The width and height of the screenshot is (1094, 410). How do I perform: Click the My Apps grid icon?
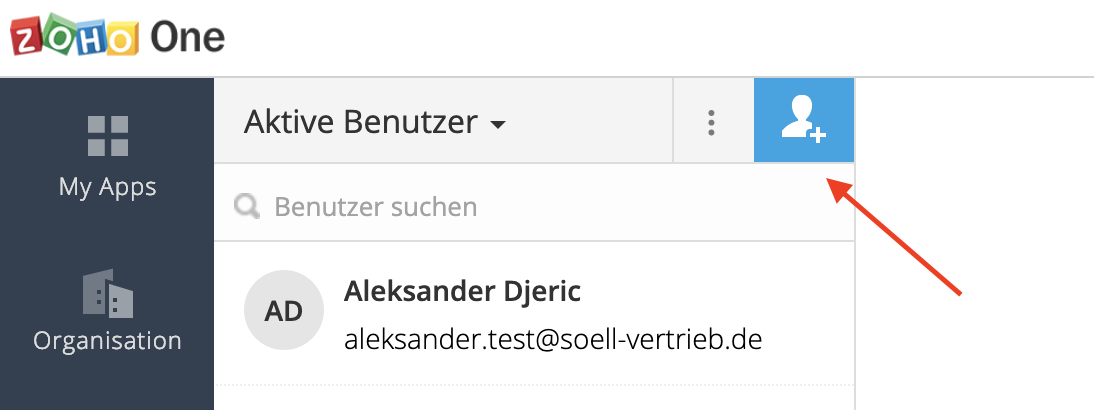pyautogui.click(x=107, y=135)
